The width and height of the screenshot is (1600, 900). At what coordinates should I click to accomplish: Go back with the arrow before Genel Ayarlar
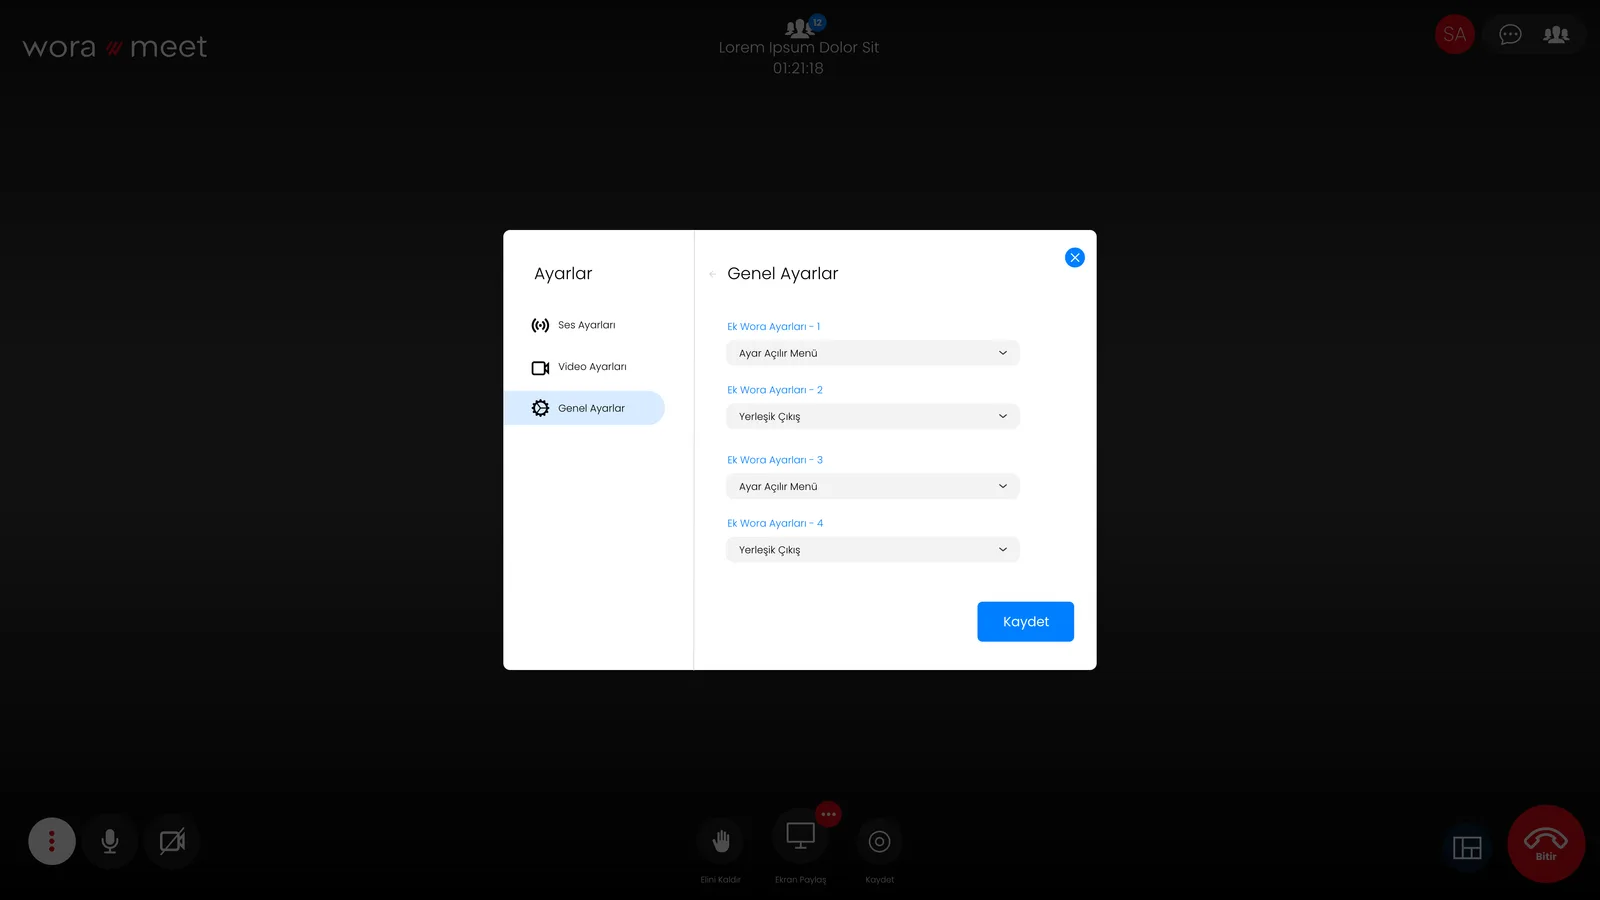tap(712, 274)
